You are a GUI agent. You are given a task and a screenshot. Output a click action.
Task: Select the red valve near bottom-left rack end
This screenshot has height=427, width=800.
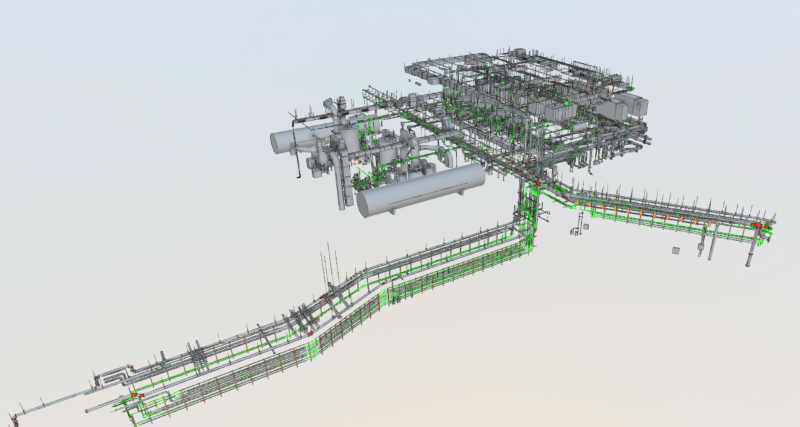coord(140,397)
